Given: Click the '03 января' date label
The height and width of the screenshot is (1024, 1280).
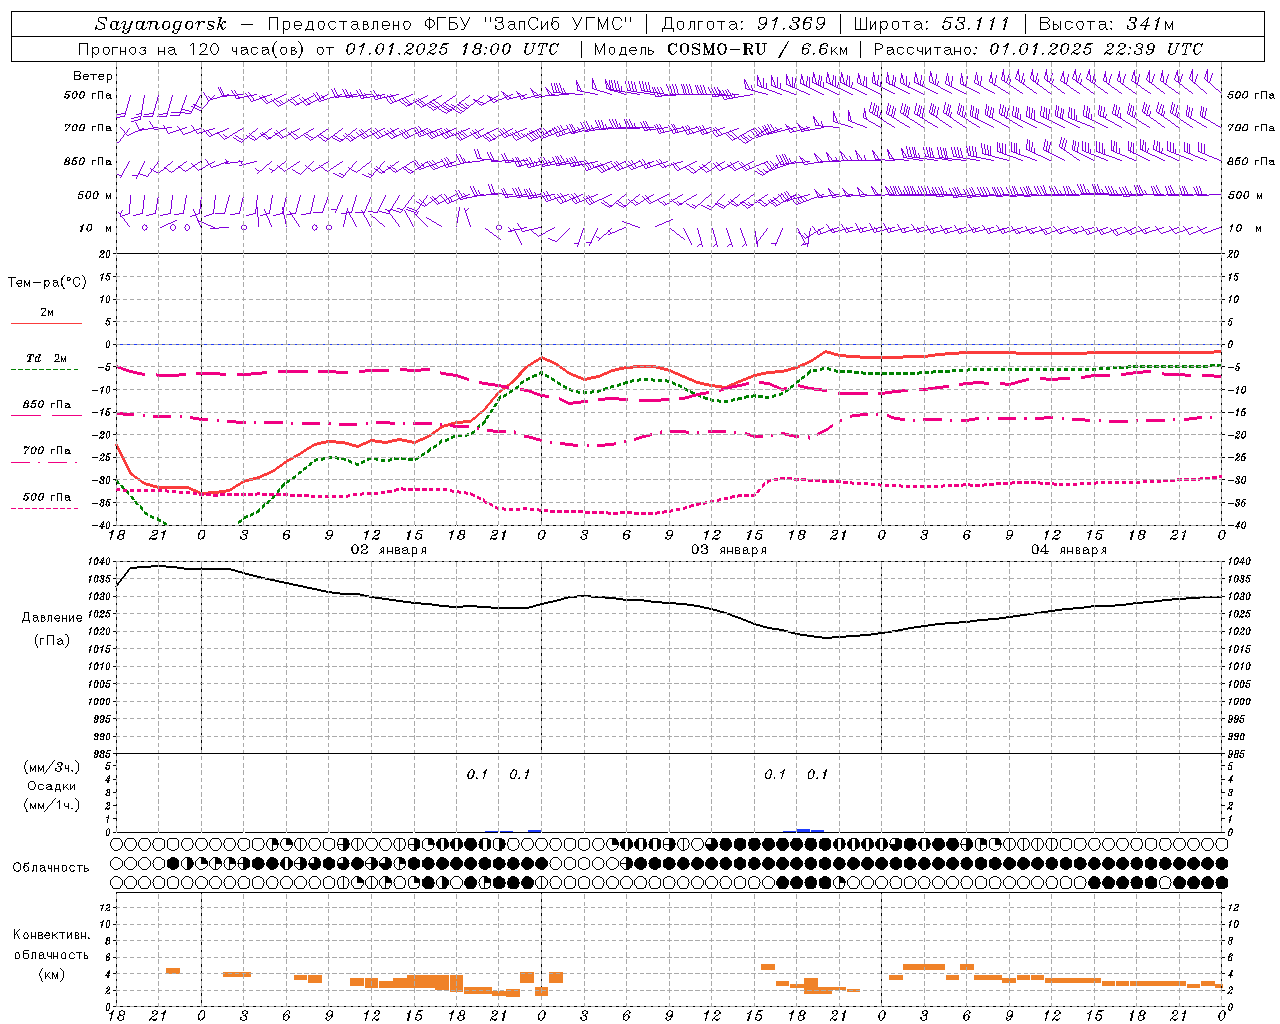Looking at the screenshot, I should click(728, 550).
